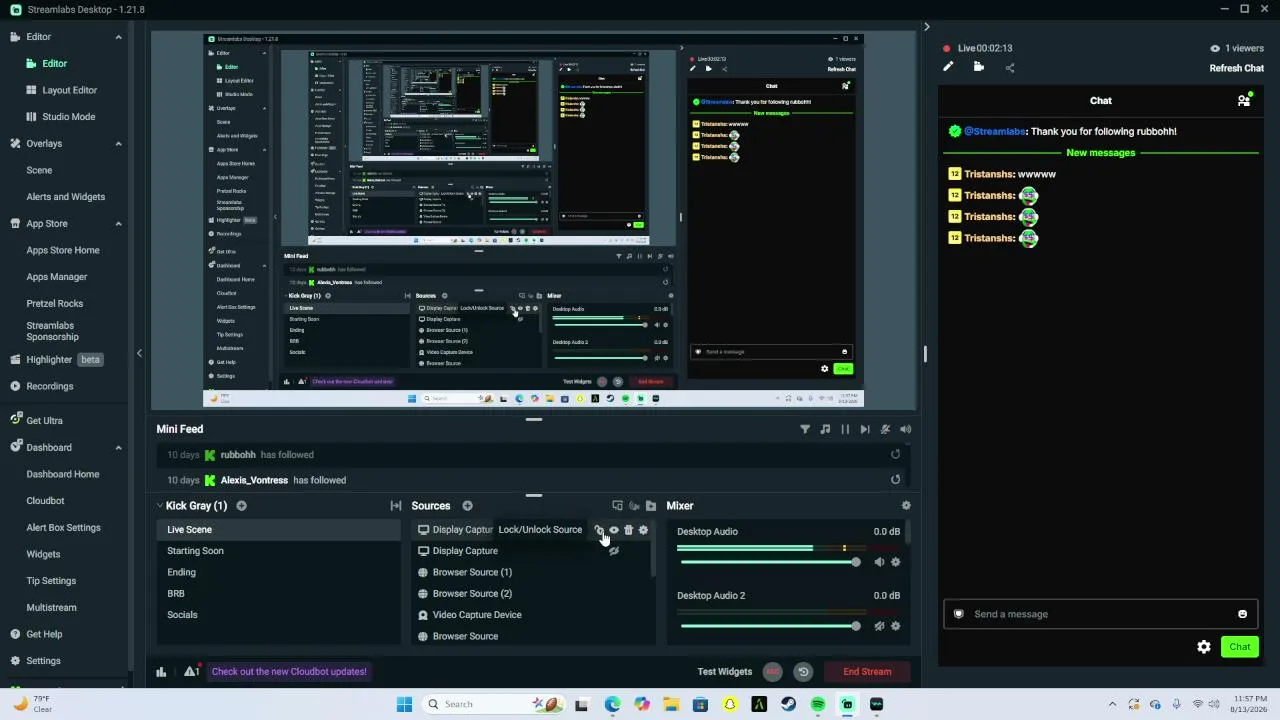Unmute Desktop Audio 2
The height and width of the screenshot is (720, 1280).
[x=879, y=626]
